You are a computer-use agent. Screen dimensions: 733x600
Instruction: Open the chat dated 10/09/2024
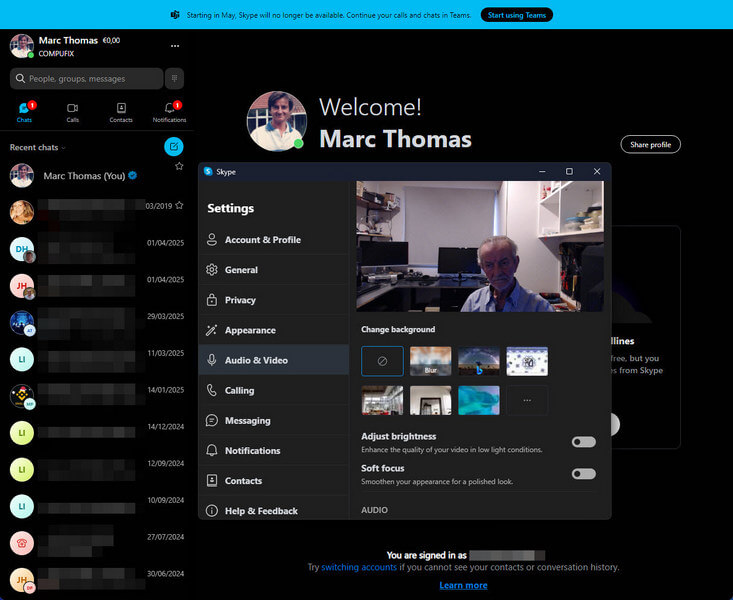(x=96, y=506)
